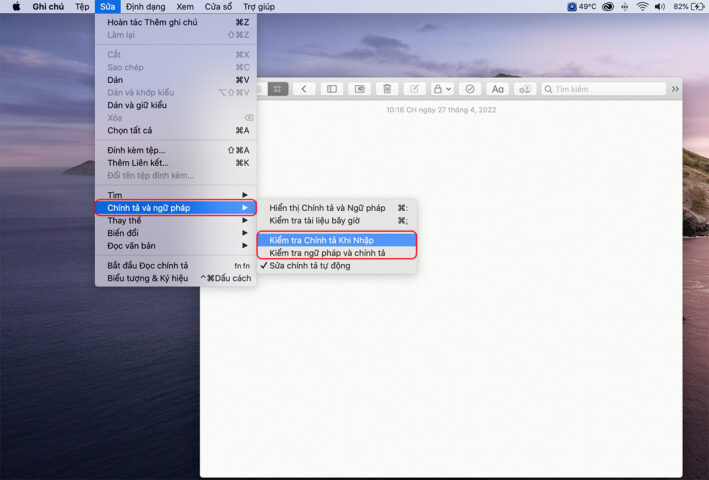The height and width of the screenshot is (480, 709).
Task: Toggle the folders sidebar icon
Action: (x=332, y=89)
